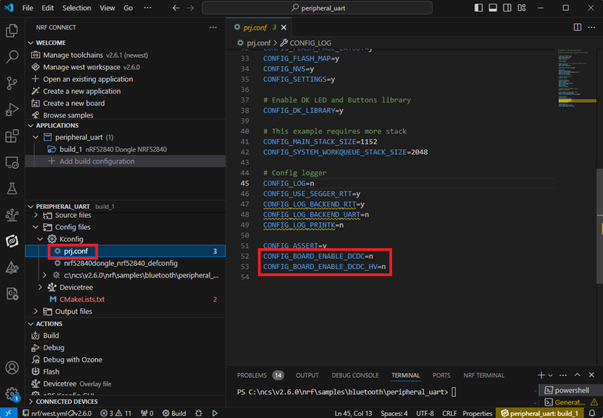Switch to the PROBLEMS panel tab
The image size is (603, 418).
click(x=250, y=375)
